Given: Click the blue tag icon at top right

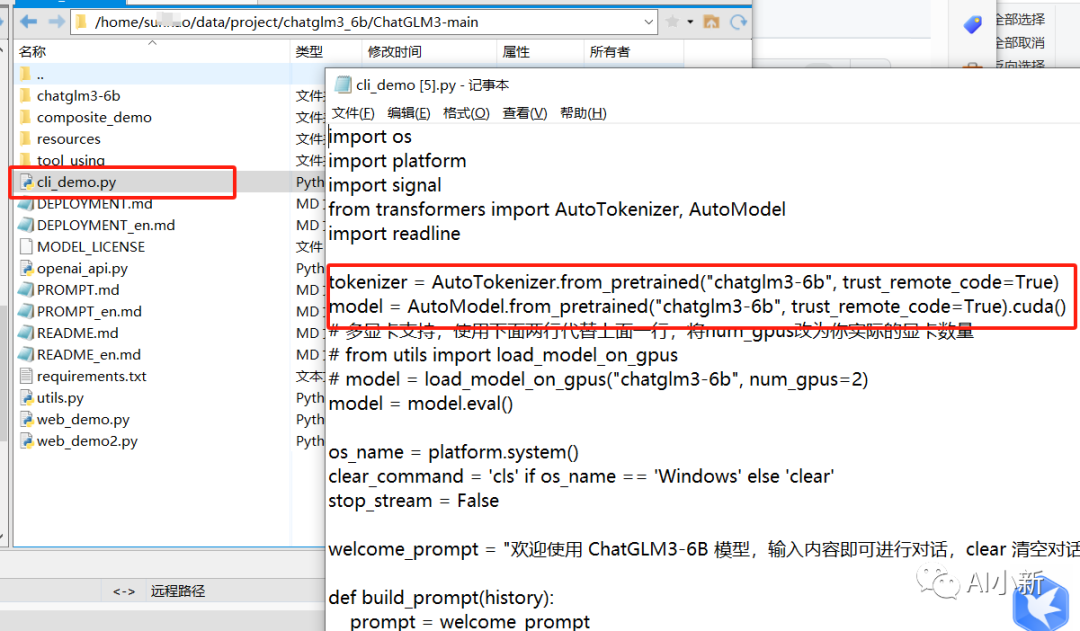Looking at the screenshot, I should [x=973, y=25].
